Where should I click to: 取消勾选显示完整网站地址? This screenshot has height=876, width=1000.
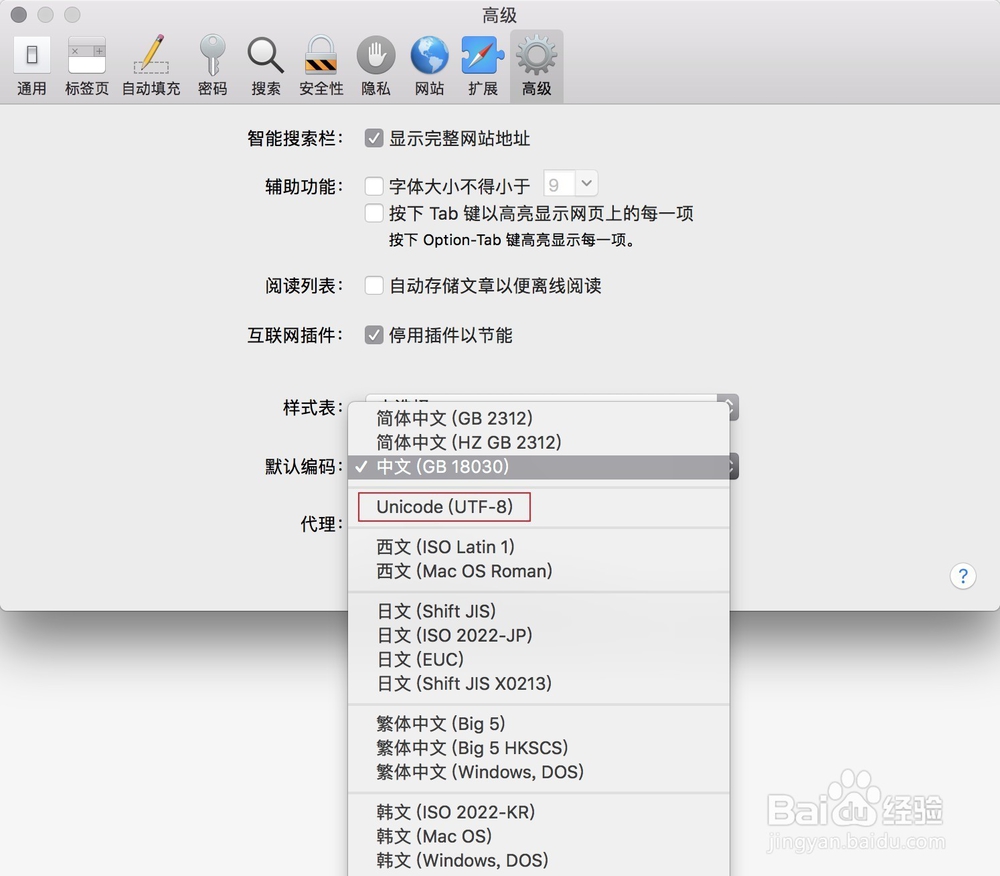pos(374,139)
